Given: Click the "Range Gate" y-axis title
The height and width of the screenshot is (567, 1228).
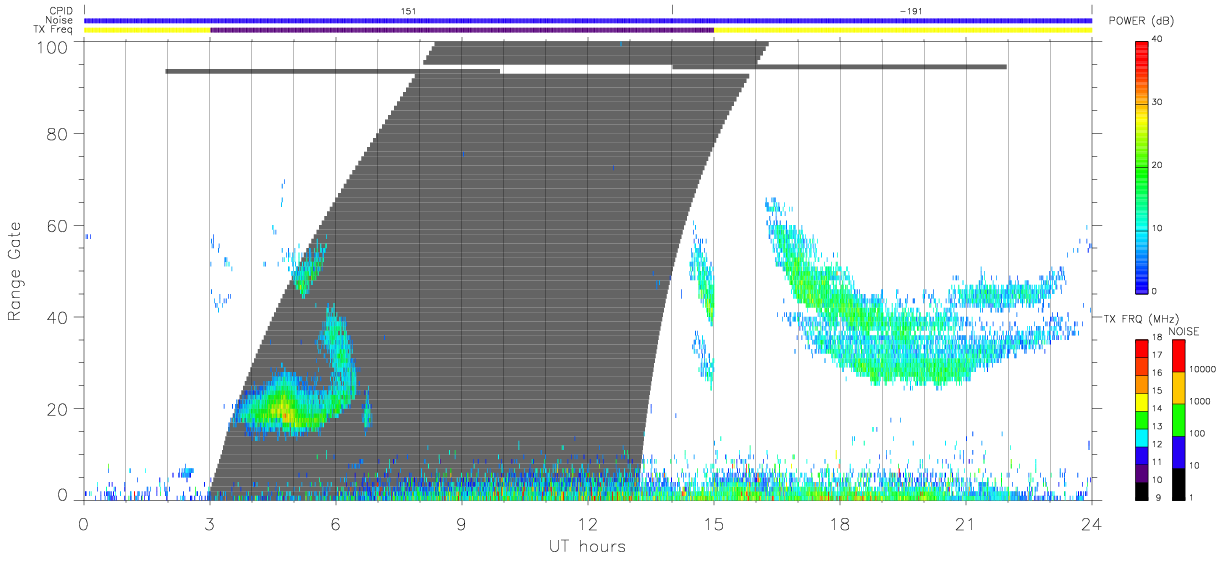Looking at the screenshot, I should coord(15,271).
